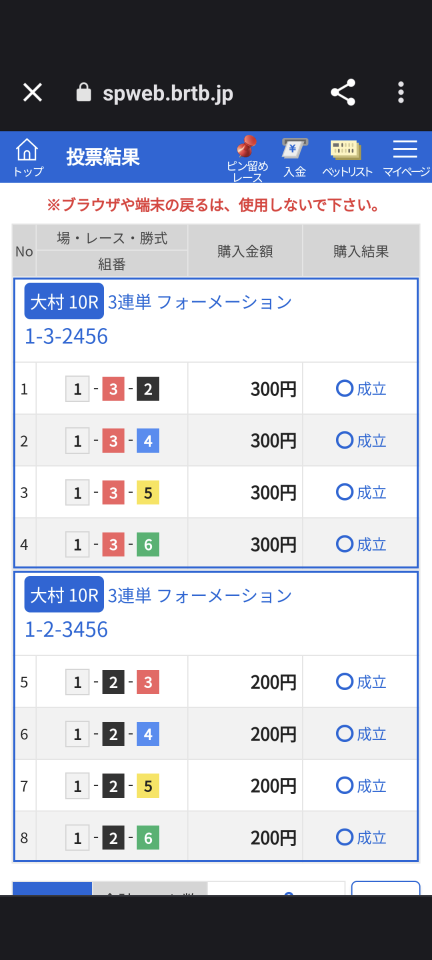The height and width of the screenshot is (960, 432).
Task: Tap 成立 circle icon in row 1
Action: (x=345, y=388)
